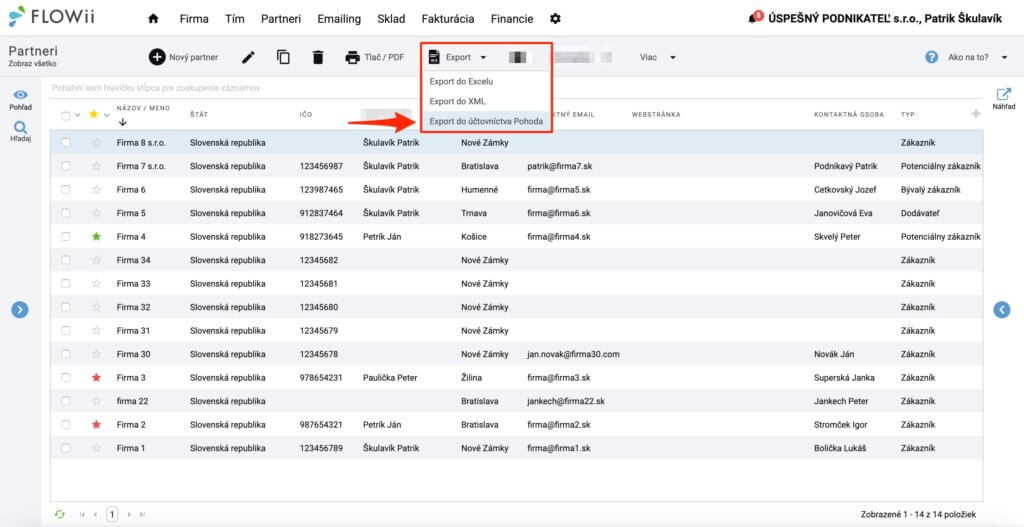This screenshot has width=1024, height=527.
Task: Click Firma 33 name cell
Action: click(133, 283)
